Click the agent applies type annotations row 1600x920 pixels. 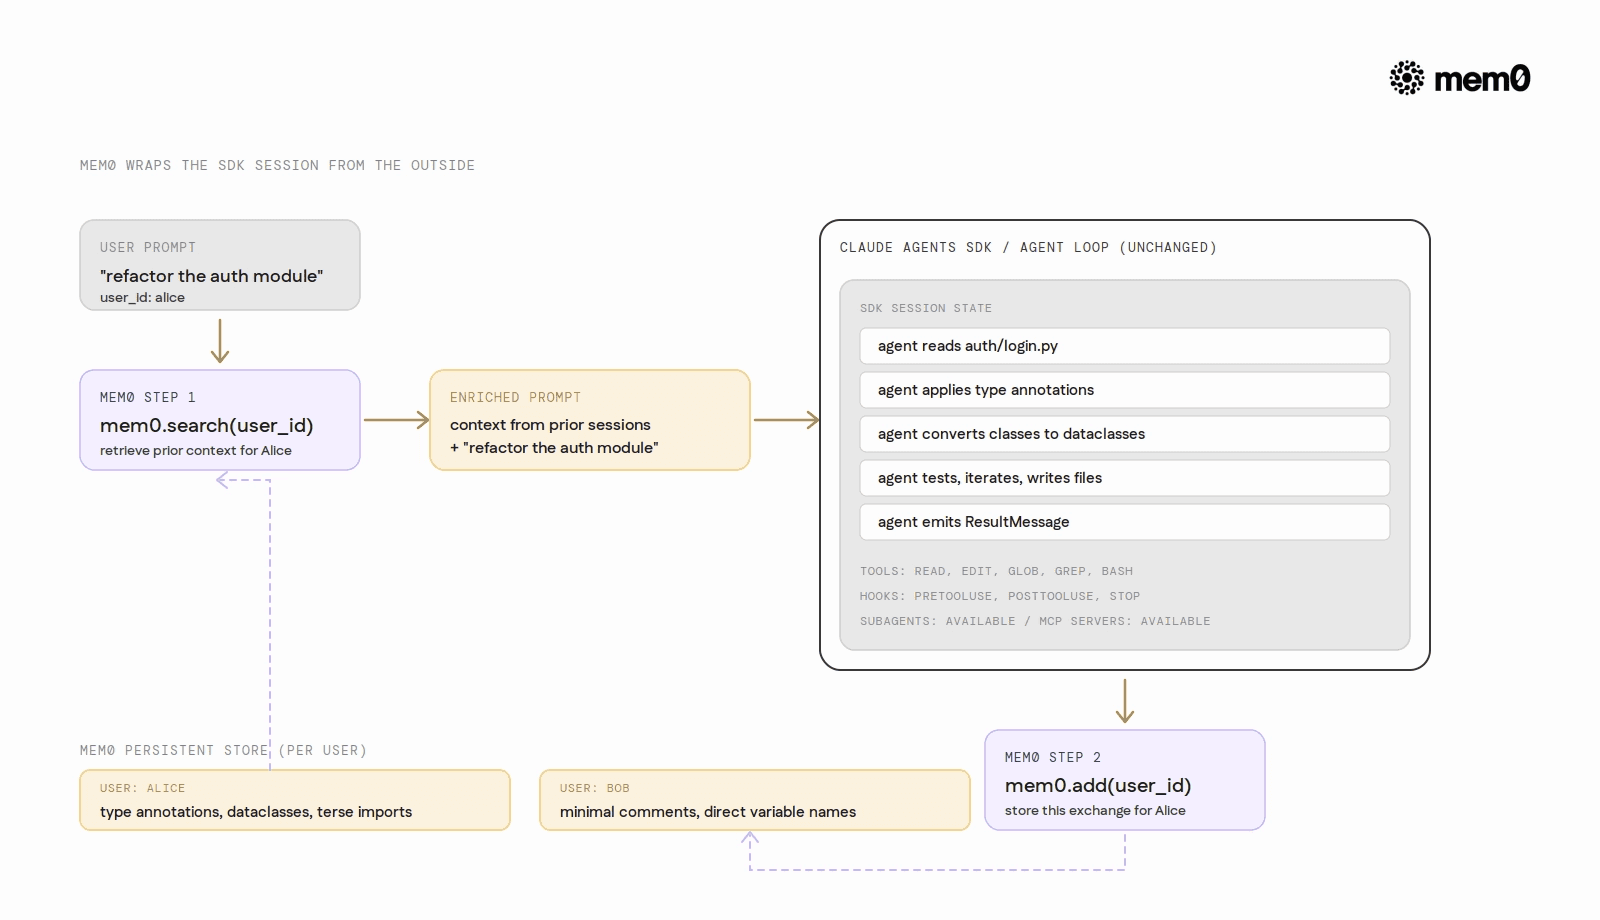point(1125,390)
